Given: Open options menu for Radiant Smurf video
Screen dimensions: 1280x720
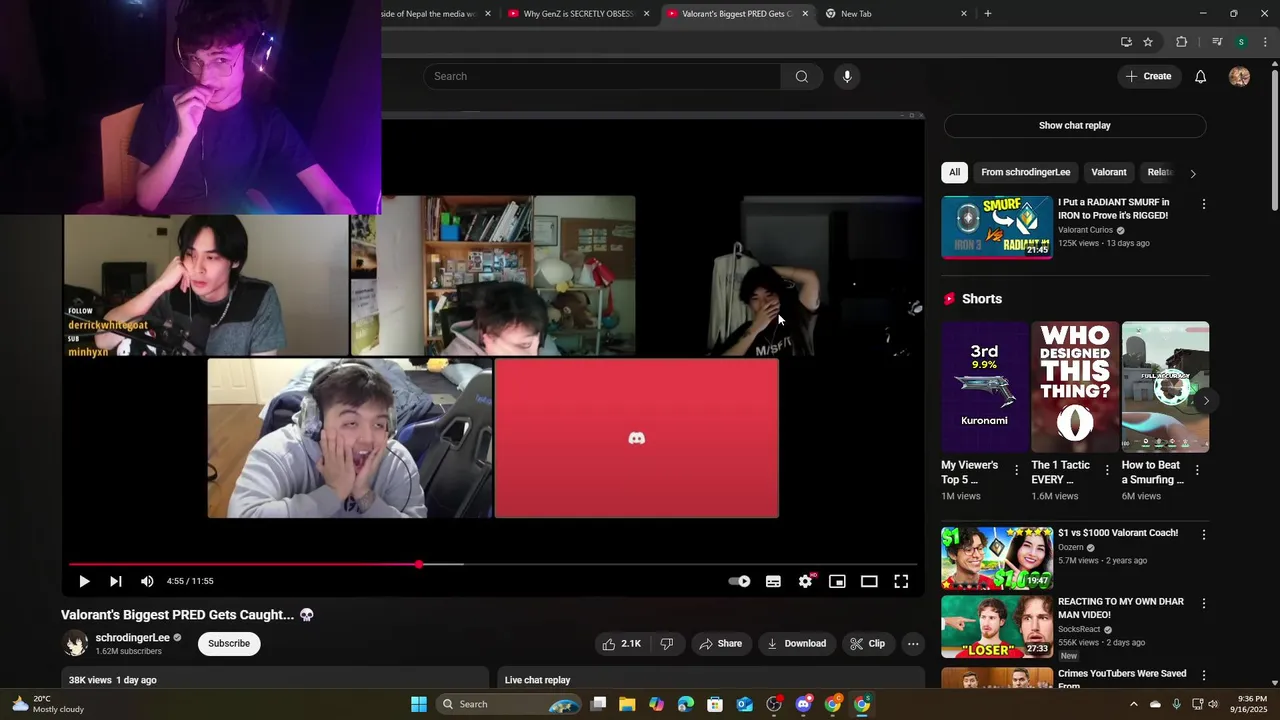Looking at the screenshot, I should (x=1203, y=204).
